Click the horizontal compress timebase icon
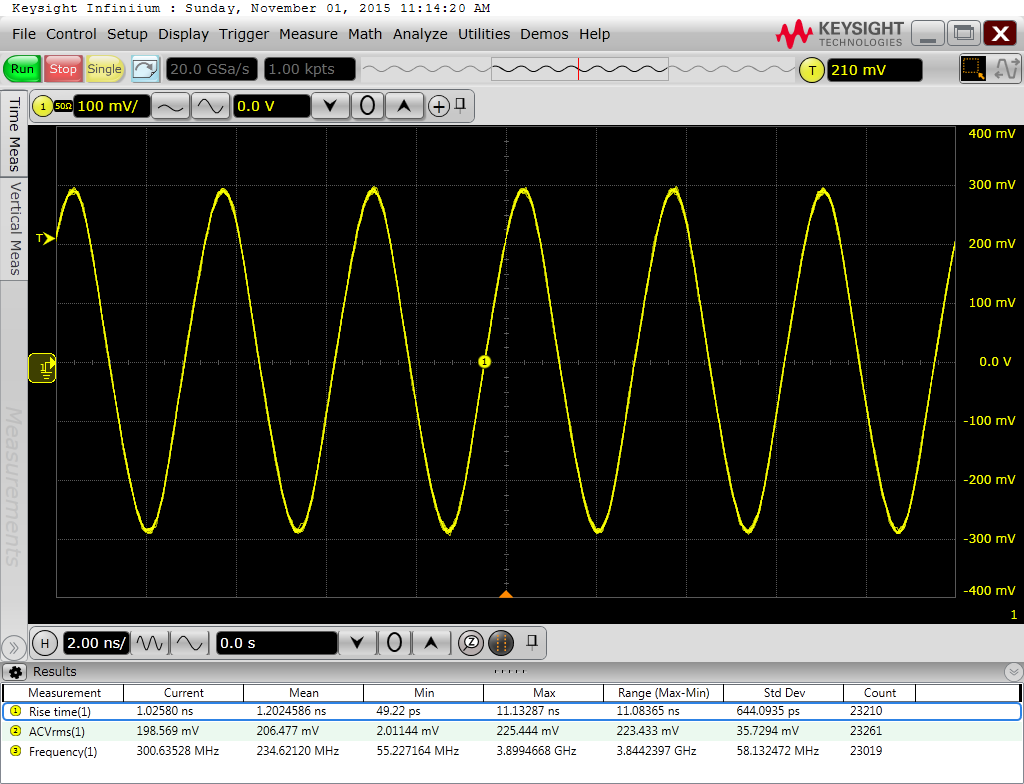Image resolution: width=1024 pixels, height=784 pixels. pos(151,643)
